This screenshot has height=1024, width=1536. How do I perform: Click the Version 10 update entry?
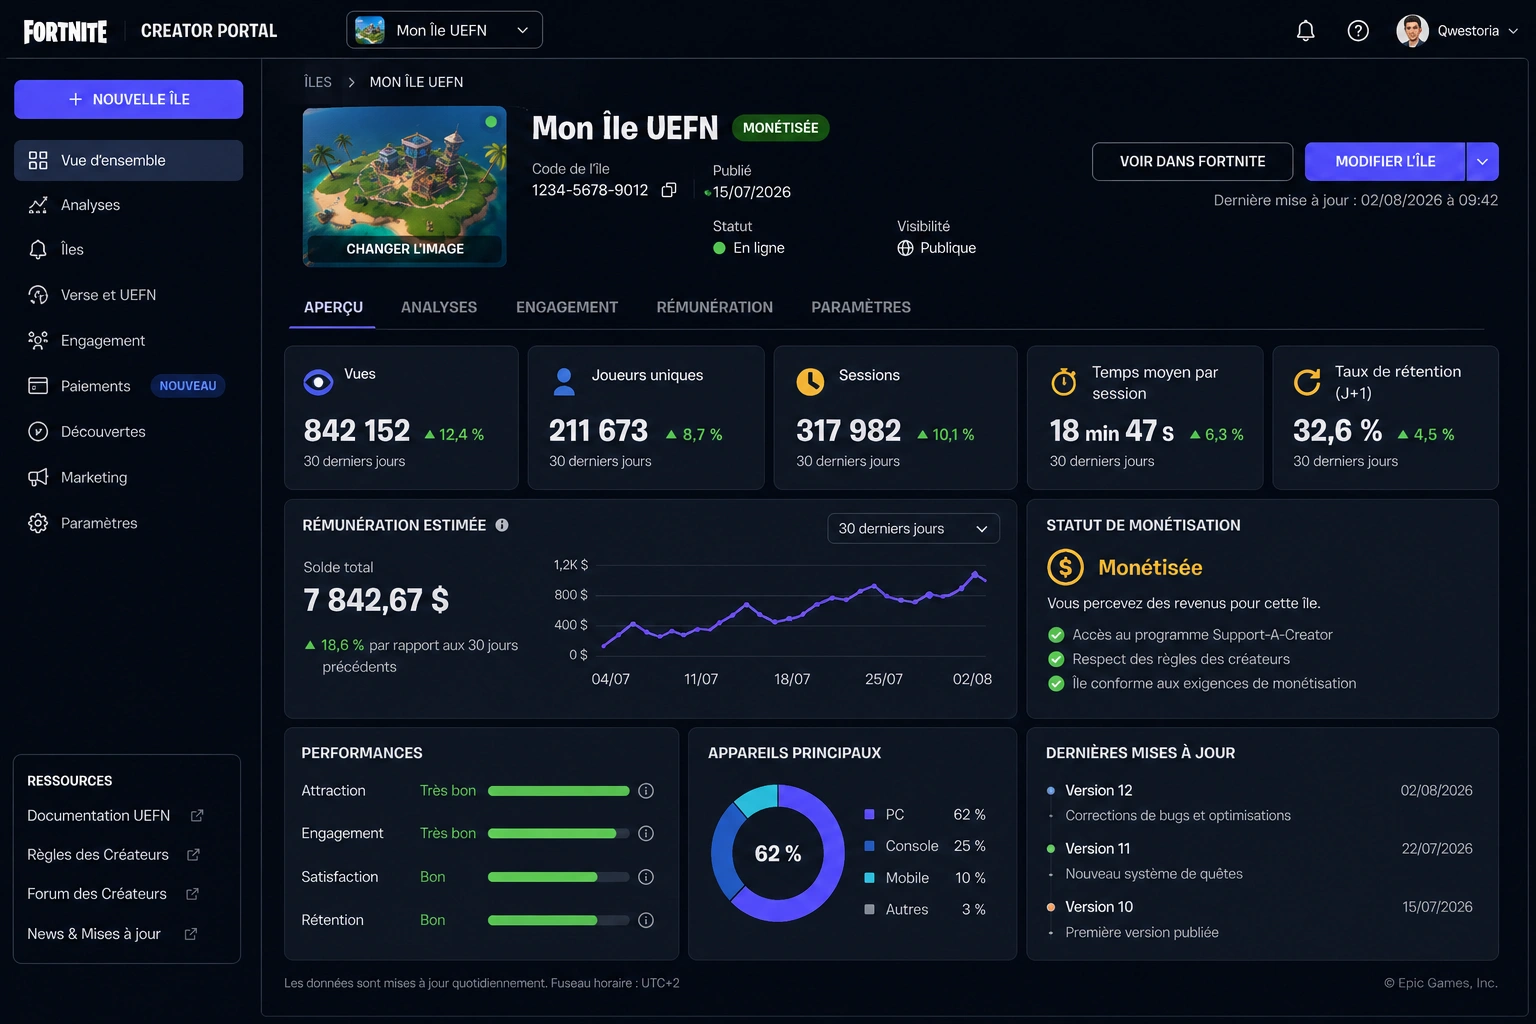[x=1260, y=919]
